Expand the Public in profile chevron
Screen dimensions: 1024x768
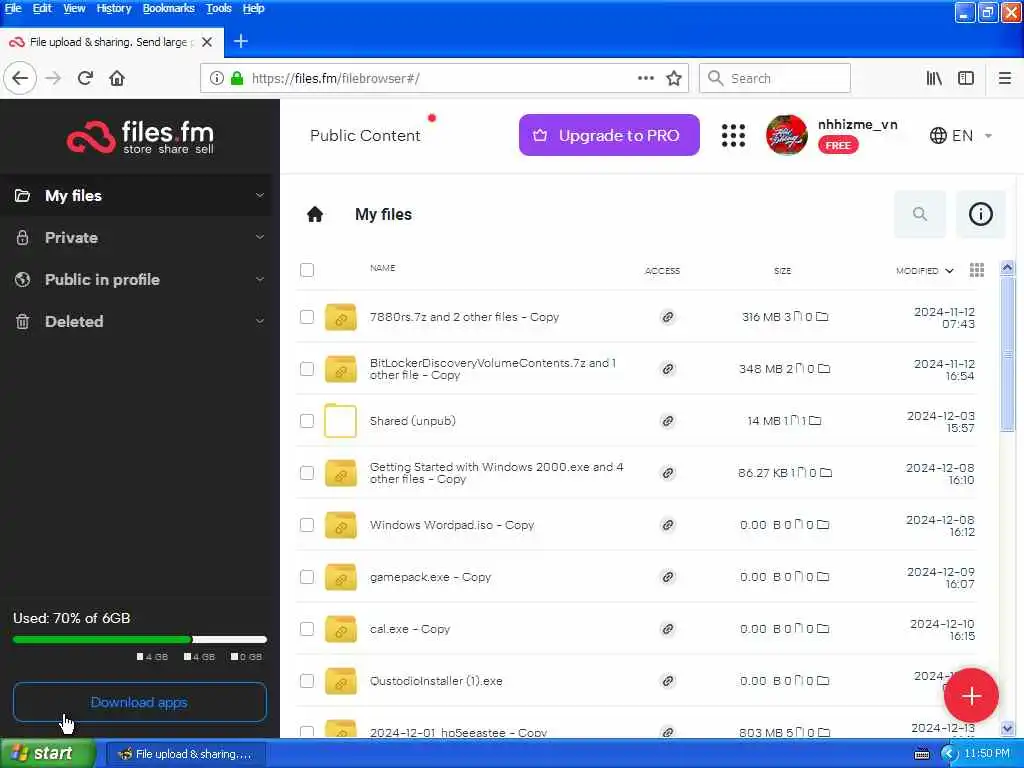(x=260, y=279)
